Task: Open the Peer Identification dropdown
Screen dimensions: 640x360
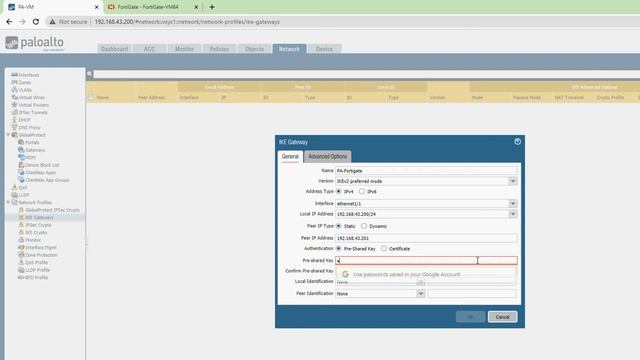Action: pos(421,293)
